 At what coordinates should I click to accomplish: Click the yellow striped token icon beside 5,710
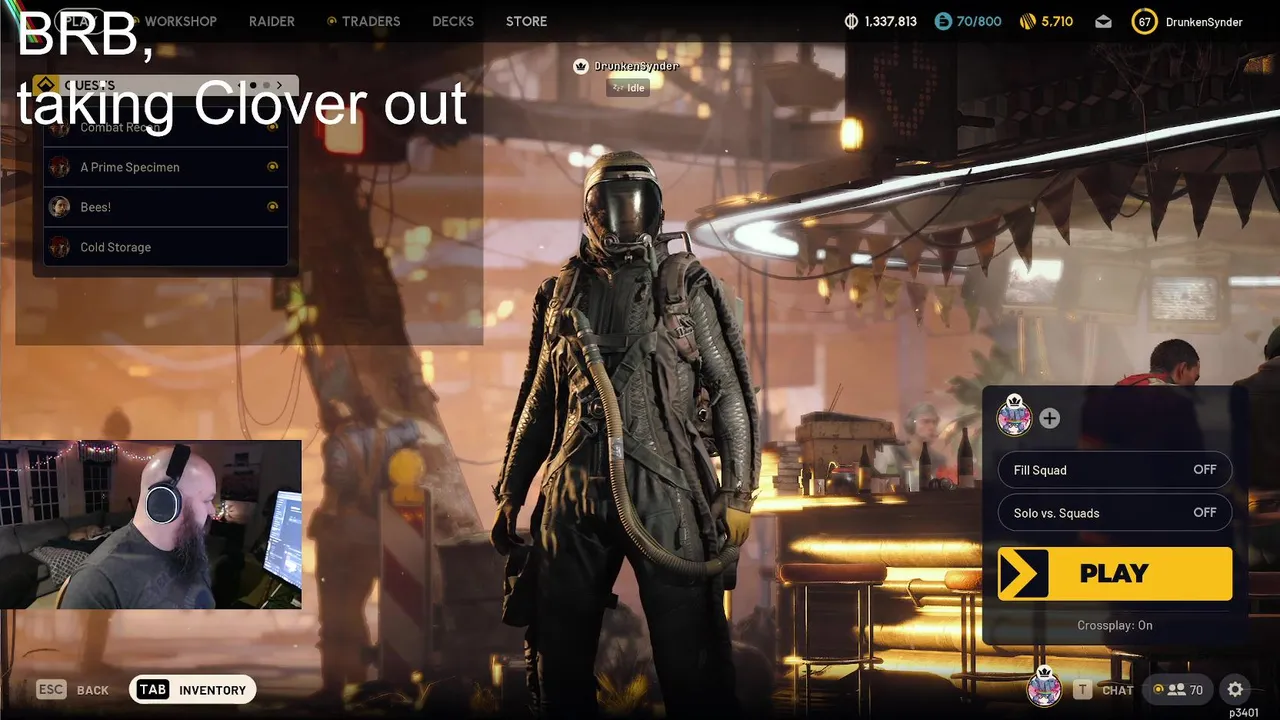click(x=1027, y=21)
